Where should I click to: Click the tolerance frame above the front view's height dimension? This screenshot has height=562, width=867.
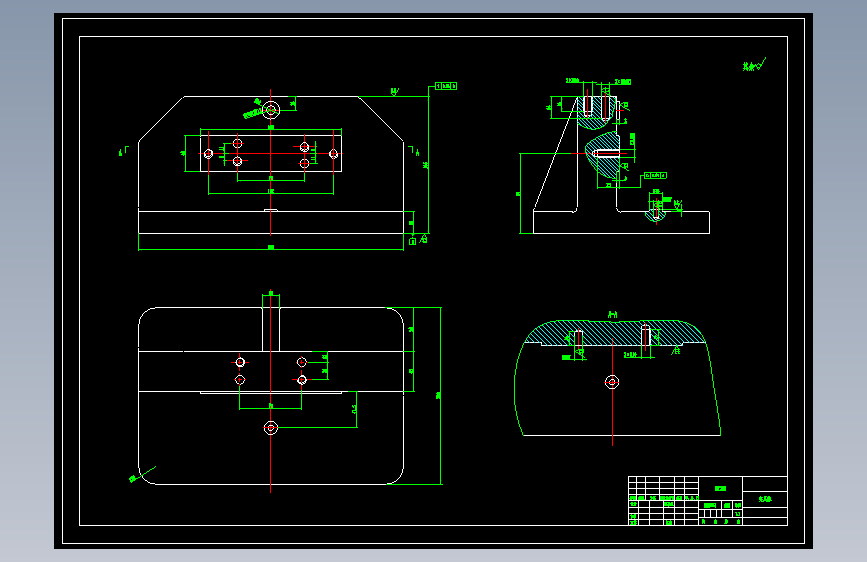[x=446, y=86]
